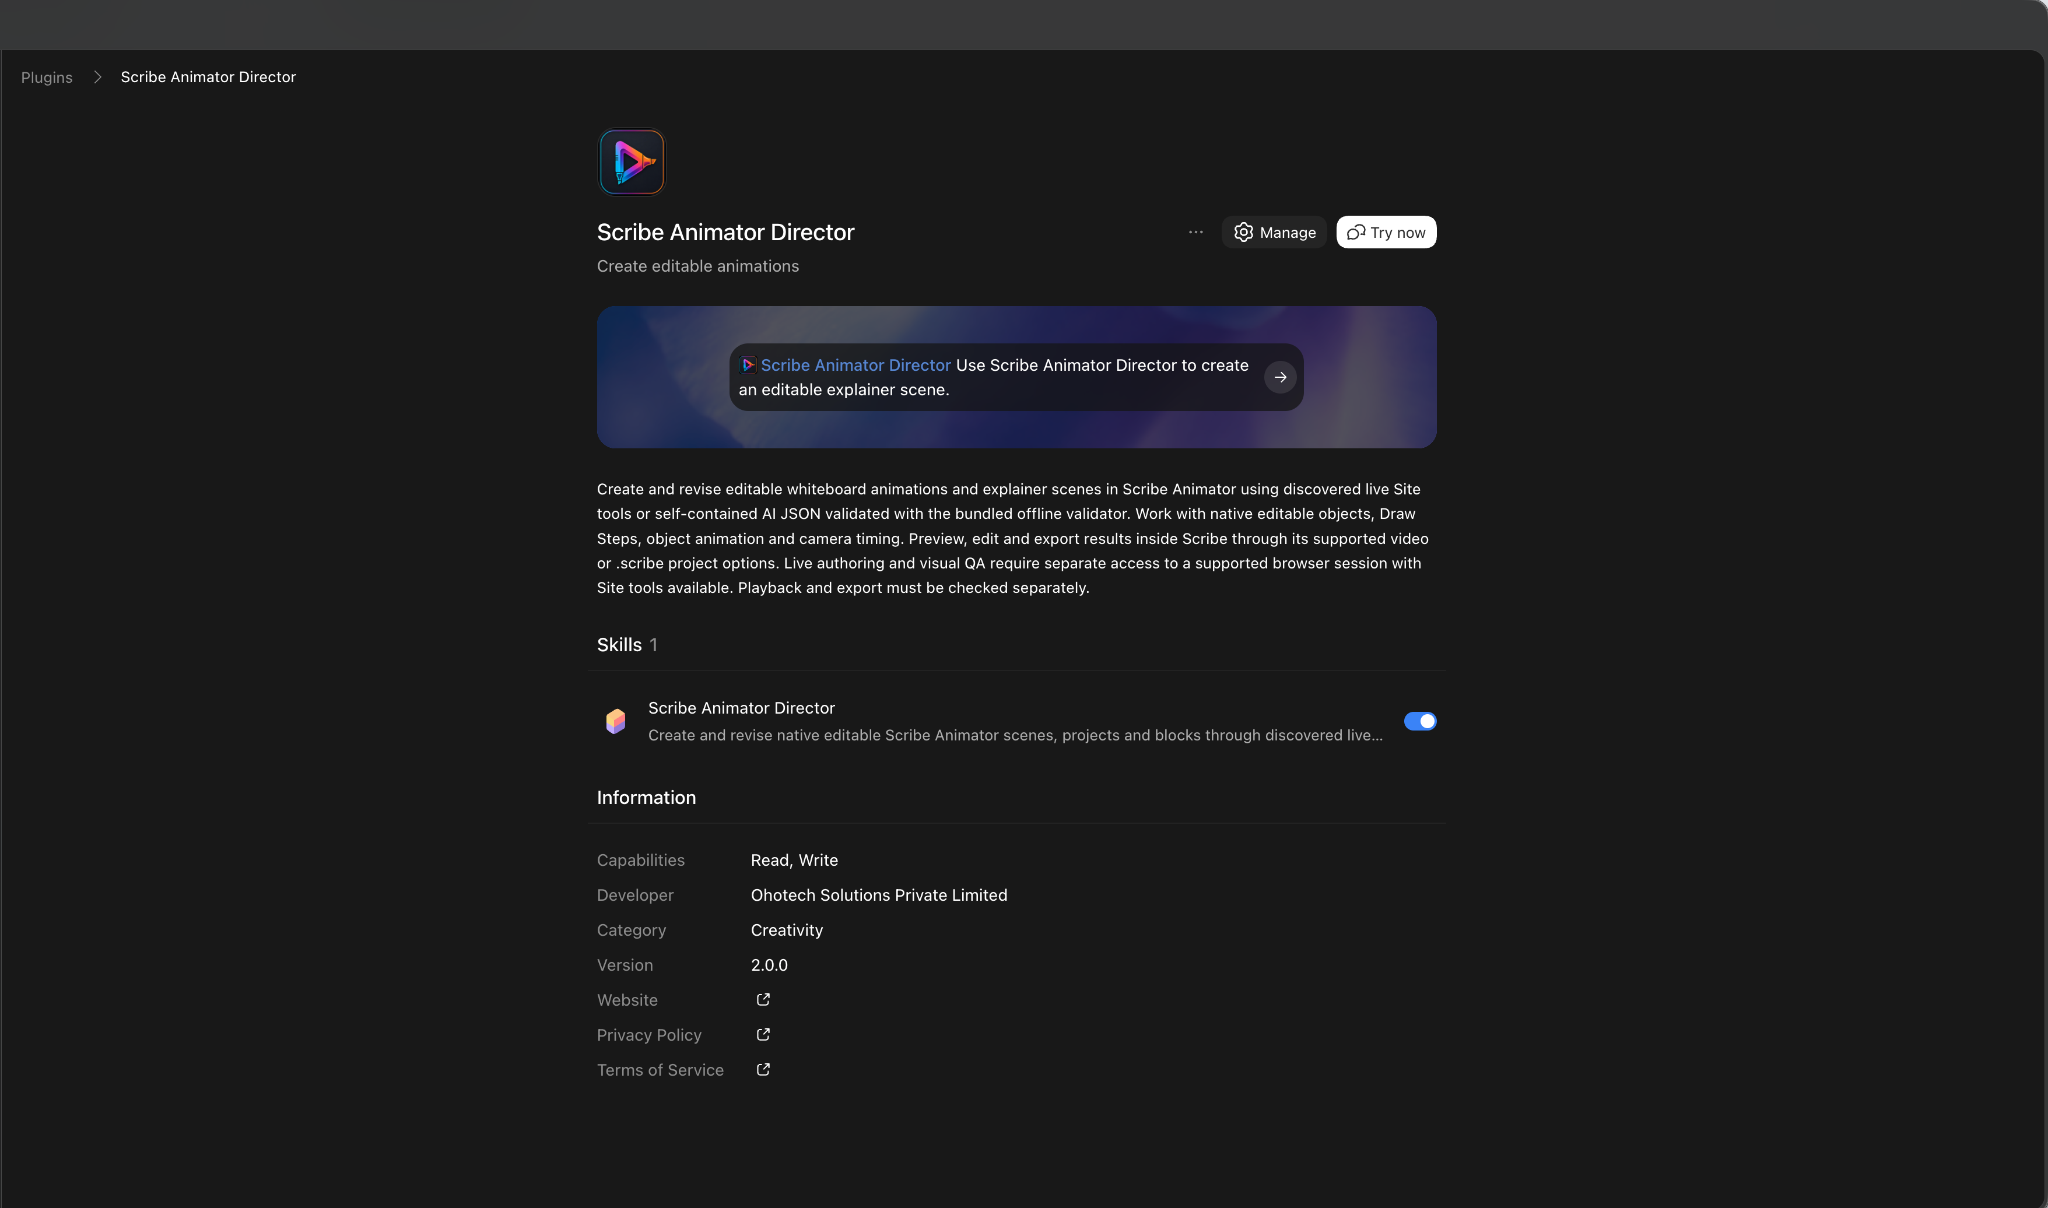Click the Skills section heading
2048x1208 pixels.
619,645
